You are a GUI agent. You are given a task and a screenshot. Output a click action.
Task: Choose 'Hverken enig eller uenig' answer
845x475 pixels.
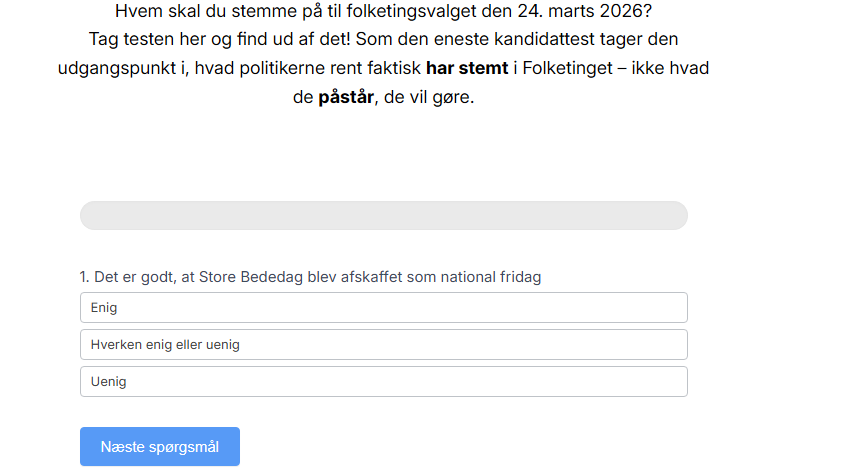383,345
